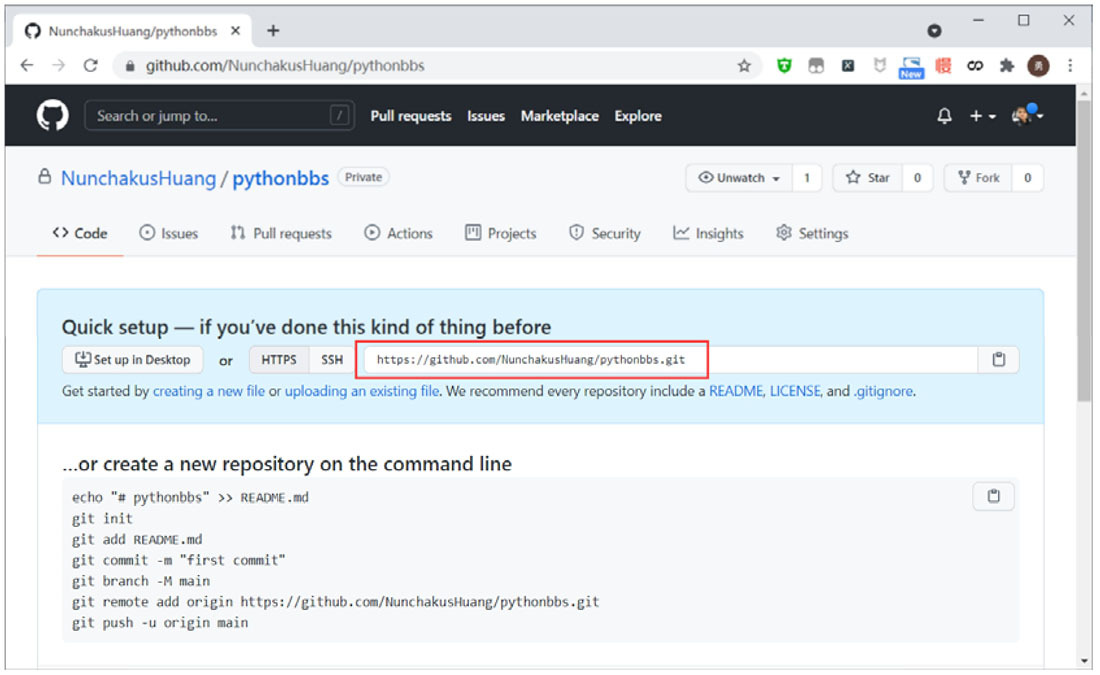The width and height of the screenshot is (1100, 675).
Task: Expand the Unwatch dropdown
Action: (x=739, y=178)
